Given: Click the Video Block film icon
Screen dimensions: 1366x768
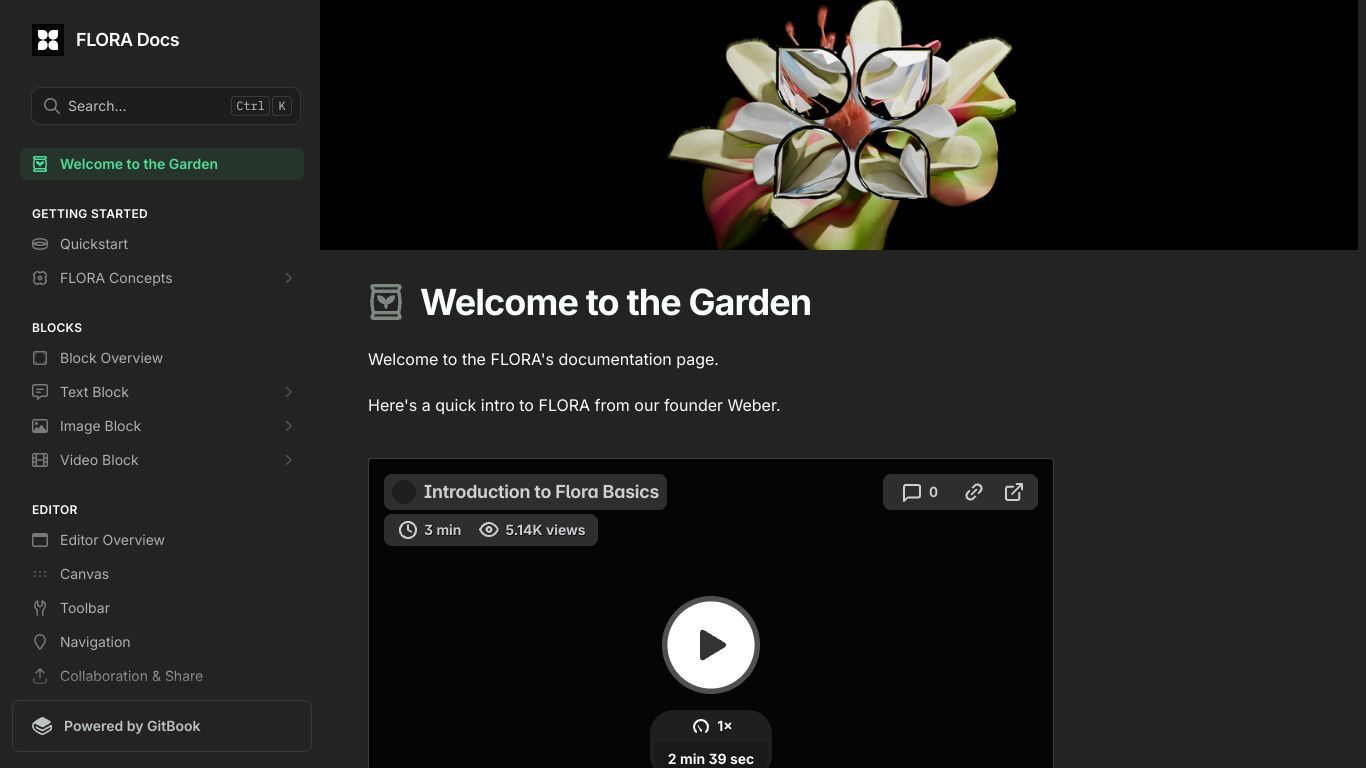Looking at the screenshot, I should [40, 460].
